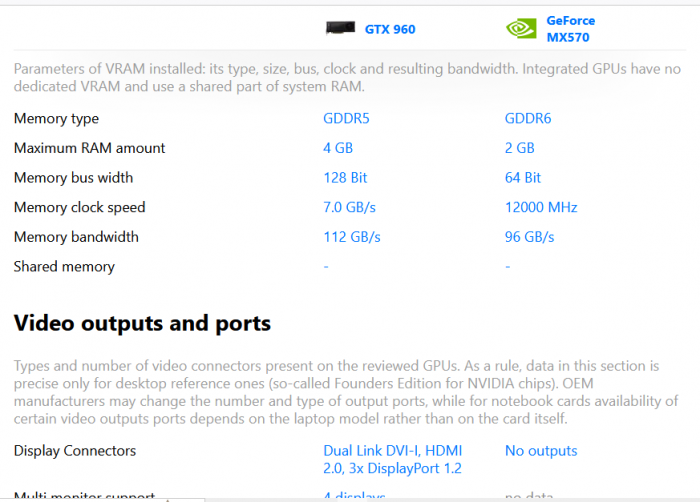Screen dimensions: 700x502
Task: Click the Shared memory row label
Action: click(64, 267)
